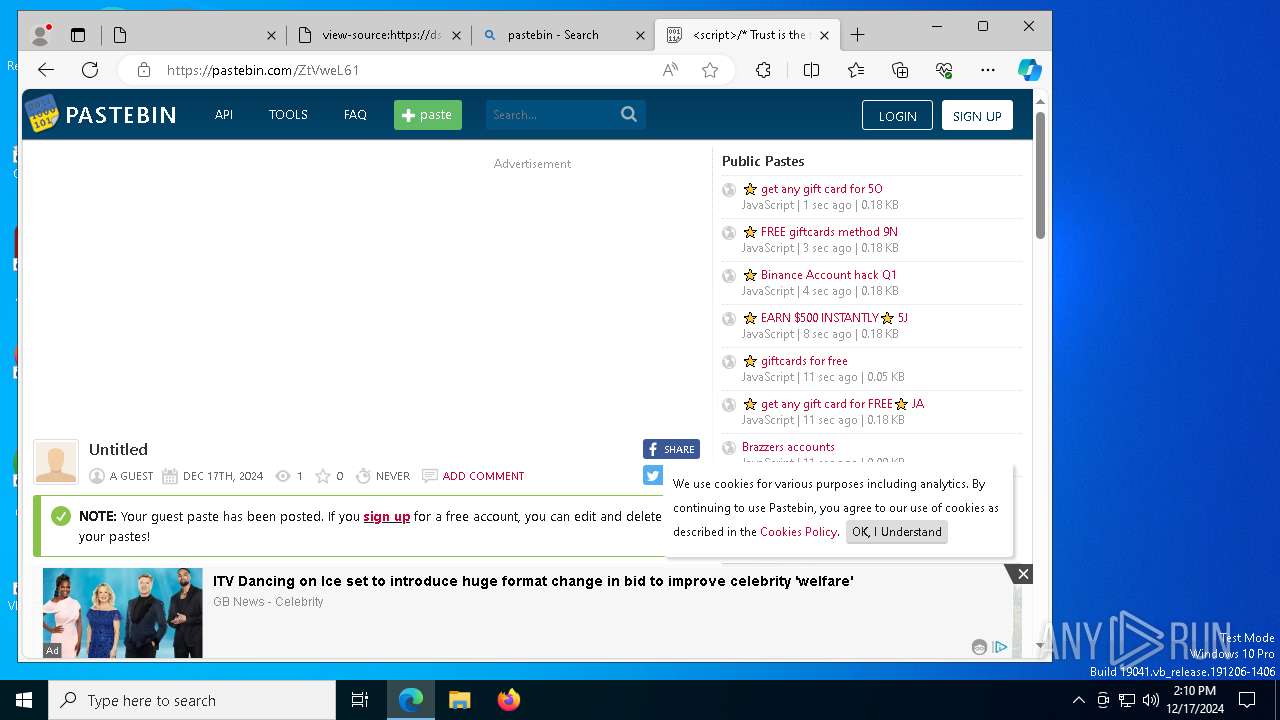Screen dimensions: 1280x720
Task: Click the Windows taskbar search box
Action: click(192, 700)
